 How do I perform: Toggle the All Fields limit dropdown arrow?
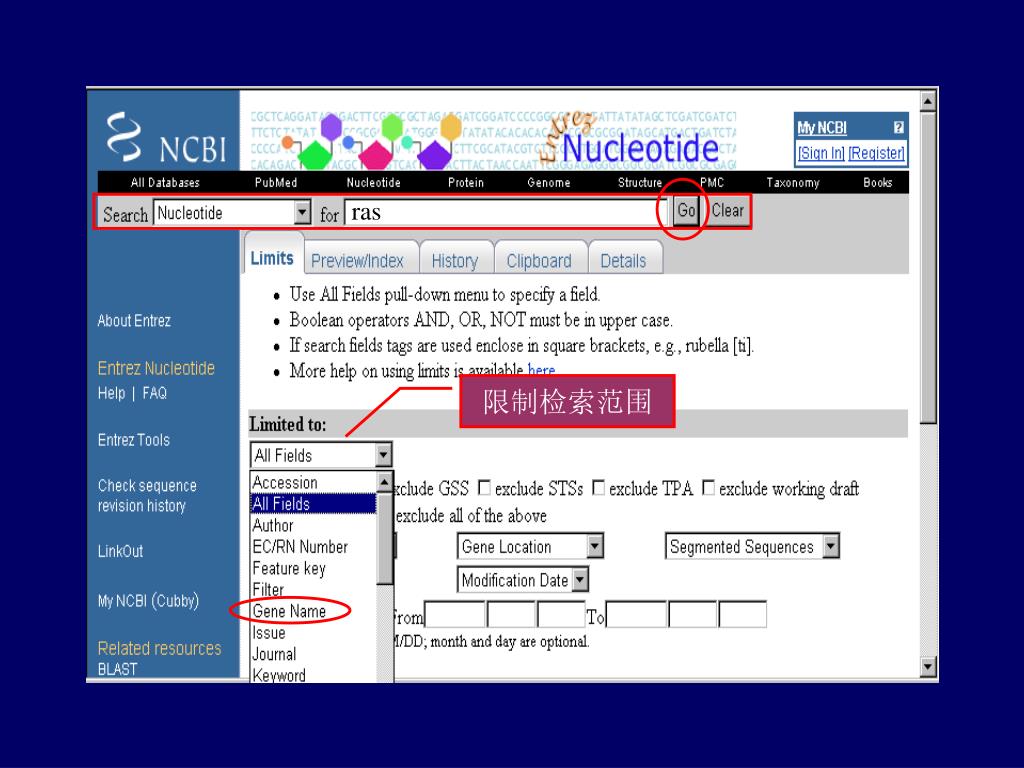point(383,455)
